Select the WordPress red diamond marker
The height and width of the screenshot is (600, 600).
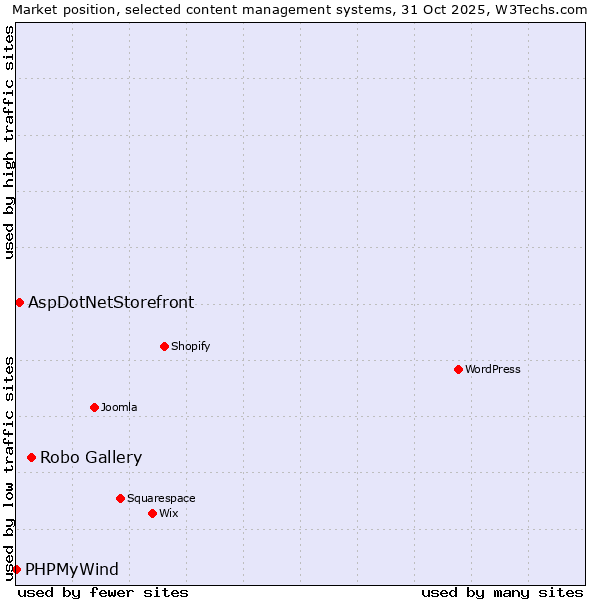click(x=458, y=369)
